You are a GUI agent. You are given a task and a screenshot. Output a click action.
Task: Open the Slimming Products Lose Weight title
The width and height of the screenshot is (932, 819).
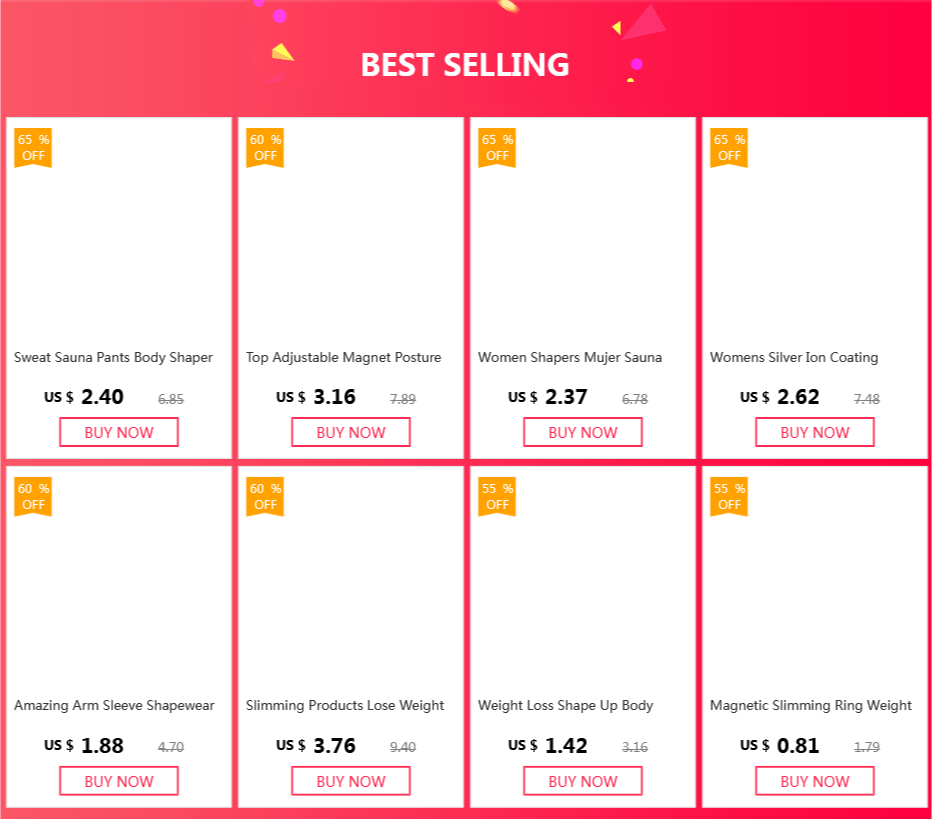(345, 705)
